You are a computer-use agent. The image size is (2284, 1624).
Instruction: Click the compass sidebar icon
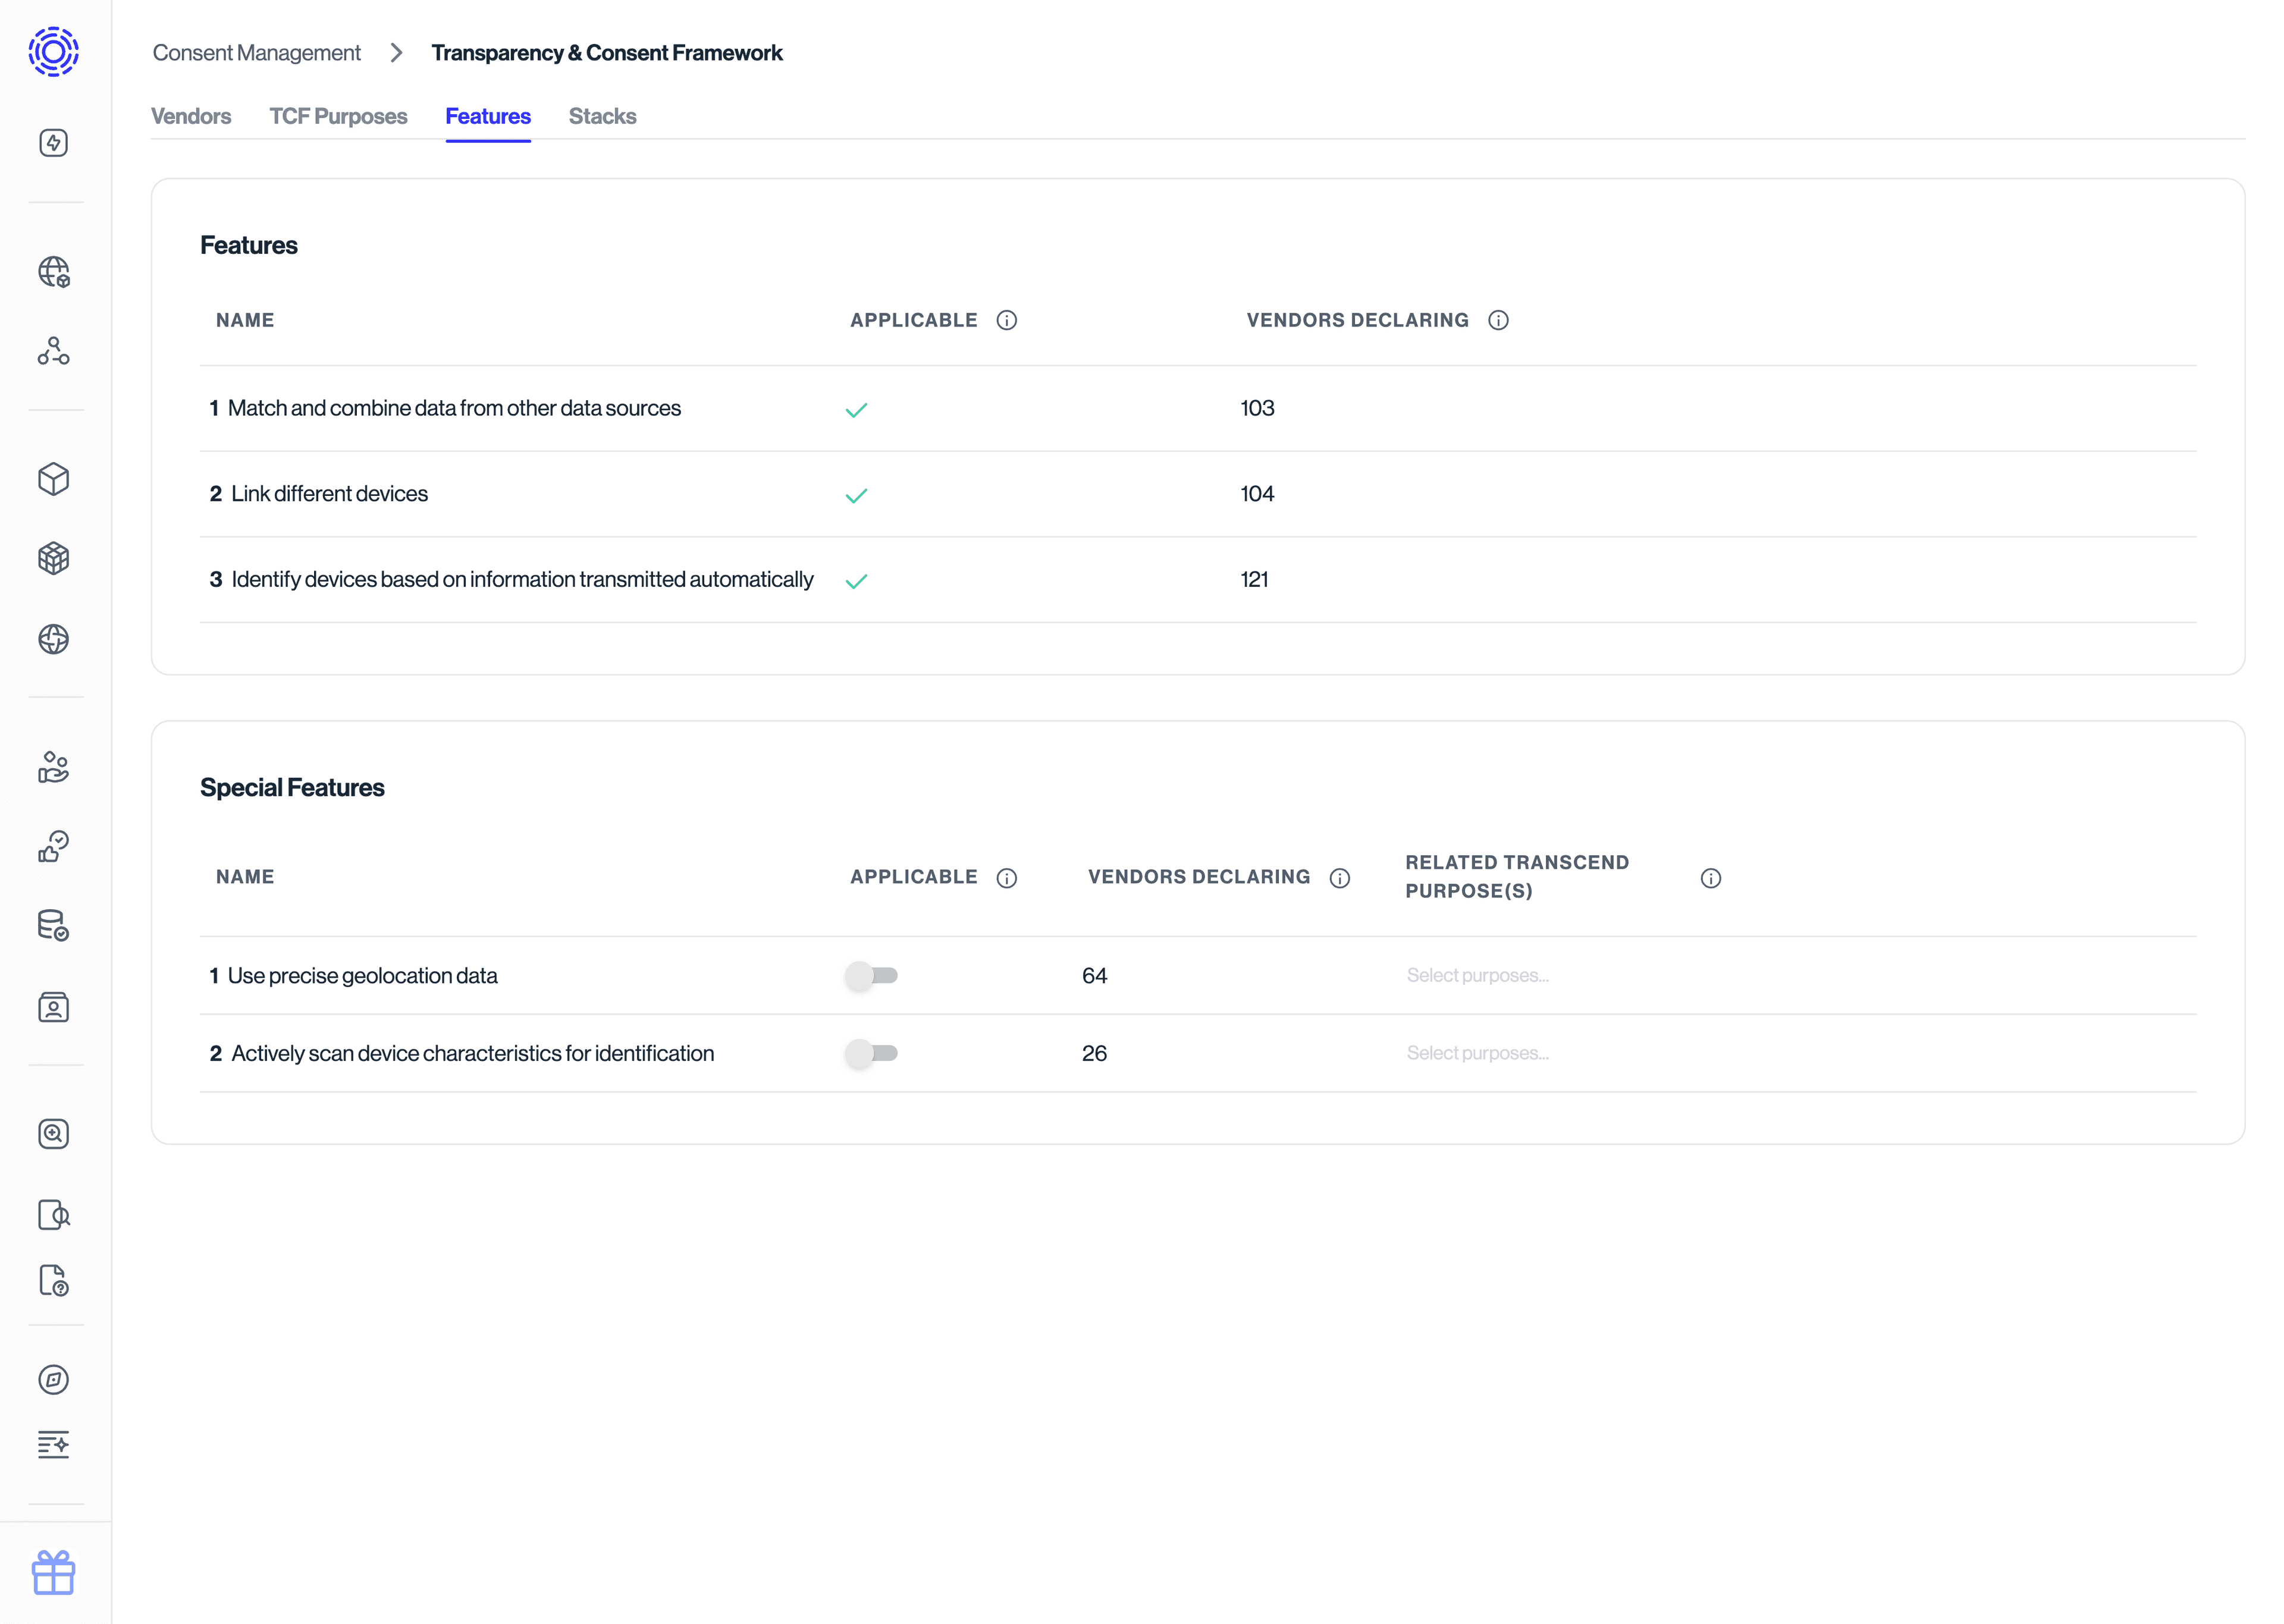53,1380
